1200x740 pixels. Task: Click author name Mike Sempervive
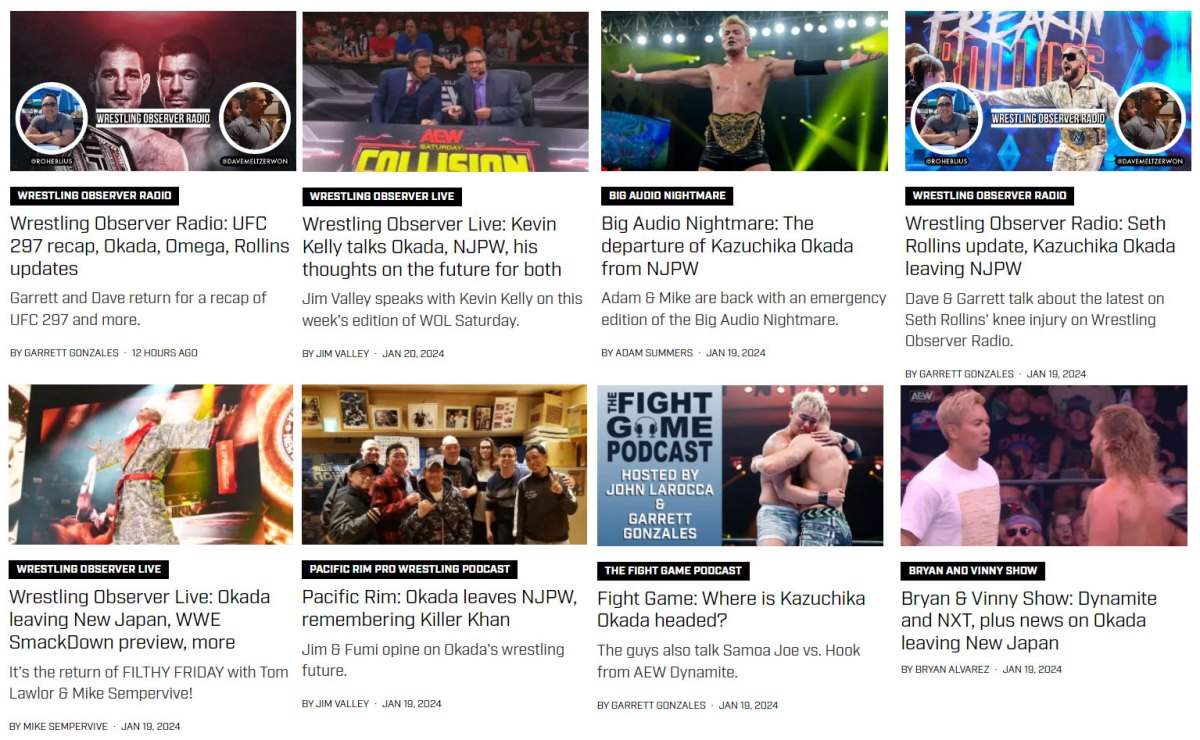(x=65, y=726)
